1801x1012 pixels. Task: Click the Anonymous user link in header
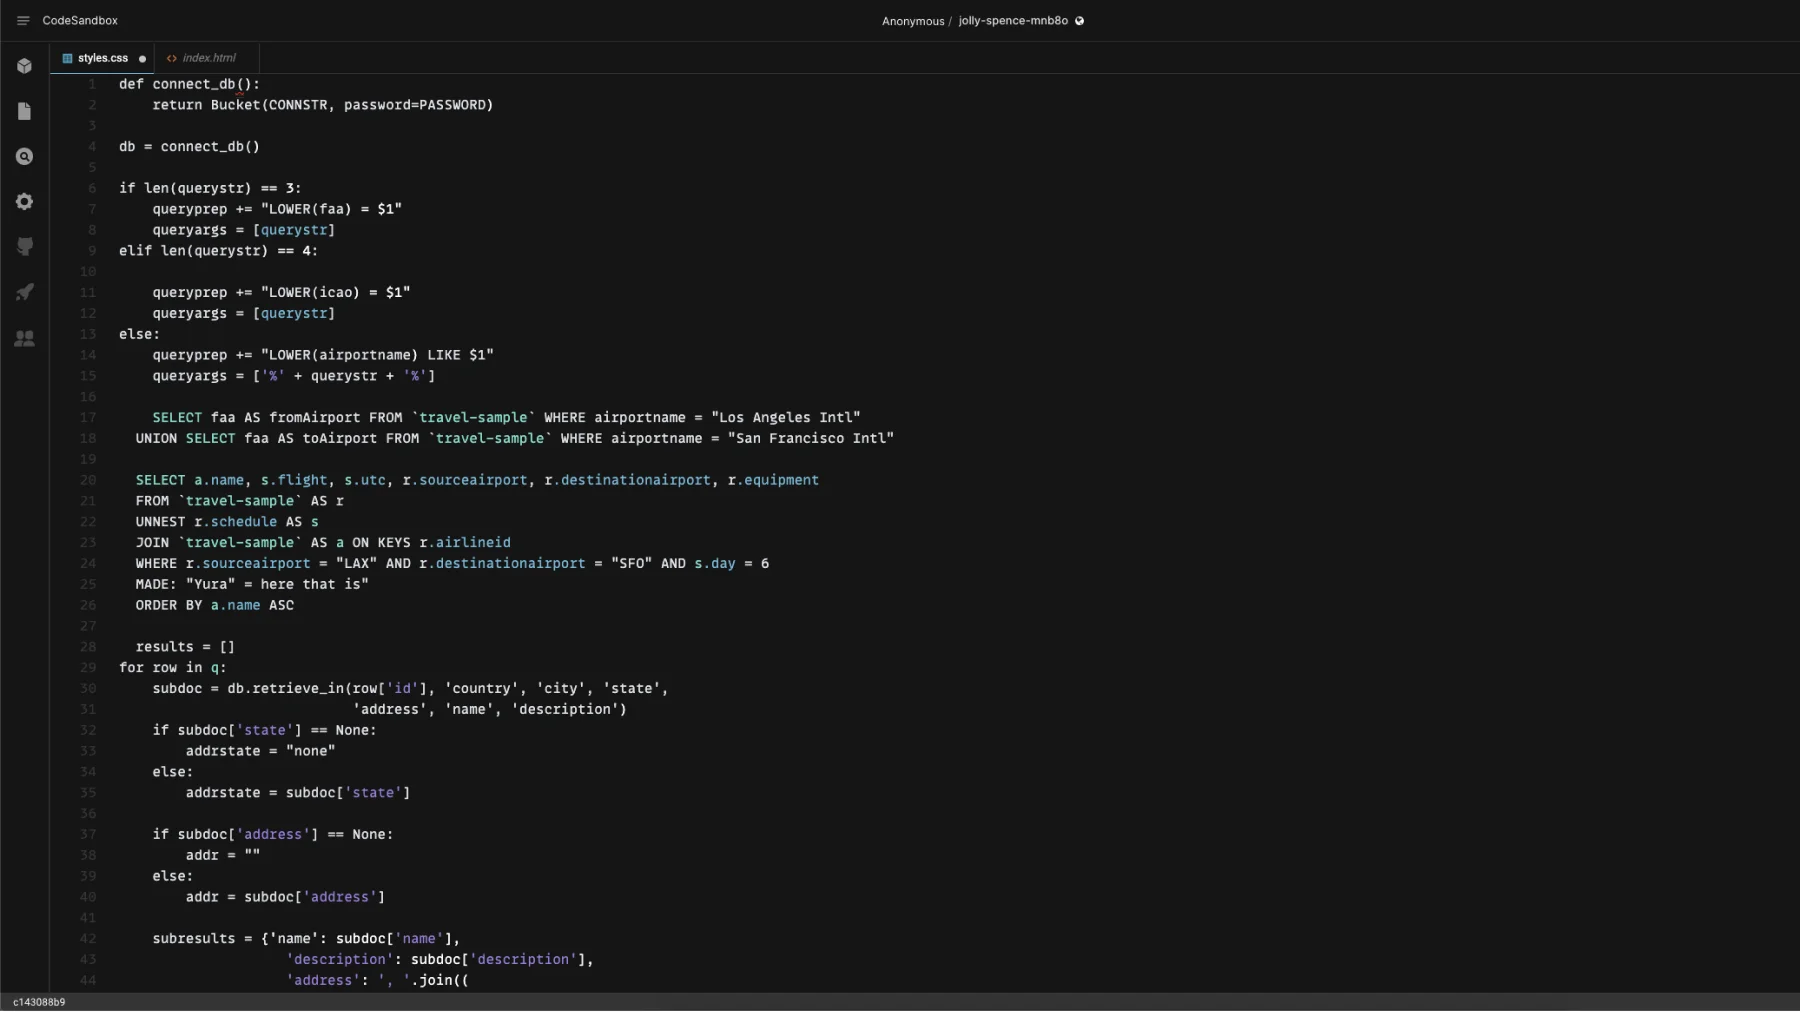pyautogui.click(x=912, y=21)
